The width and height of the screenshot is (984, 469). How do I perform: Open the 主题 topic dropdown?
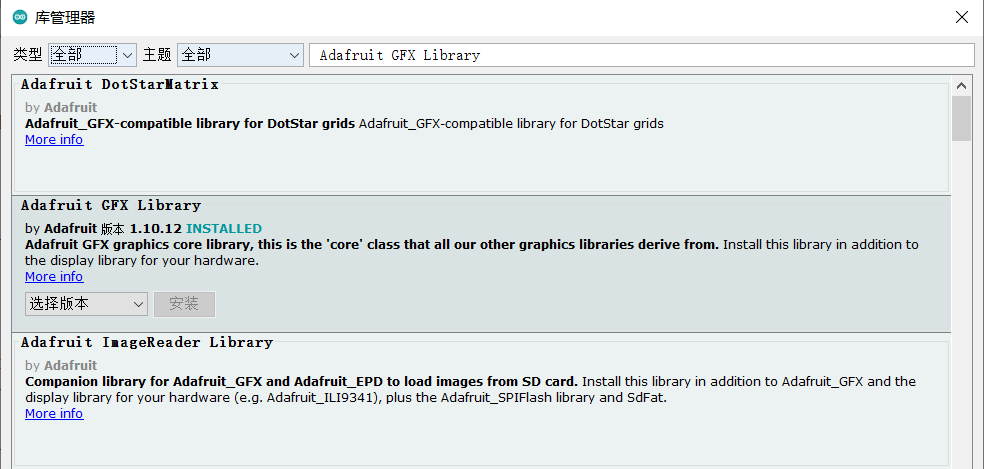click(240, 55)
